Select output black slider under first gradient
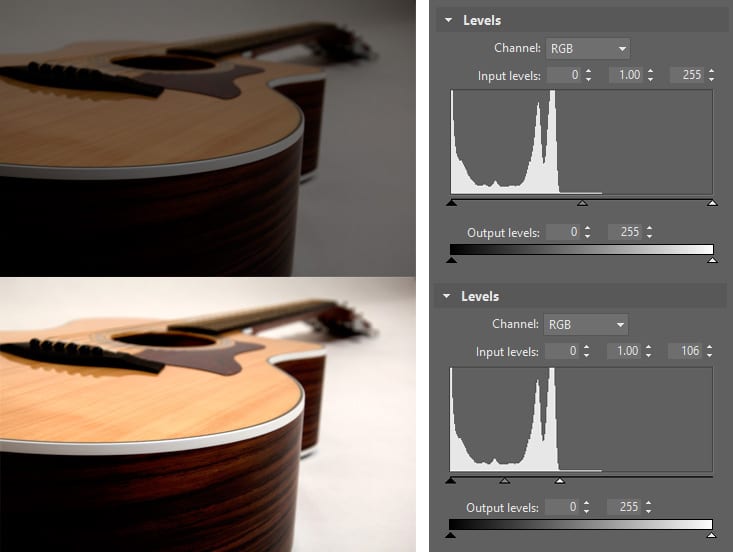This screenshot has height=552, width=733. click(451, 260)
